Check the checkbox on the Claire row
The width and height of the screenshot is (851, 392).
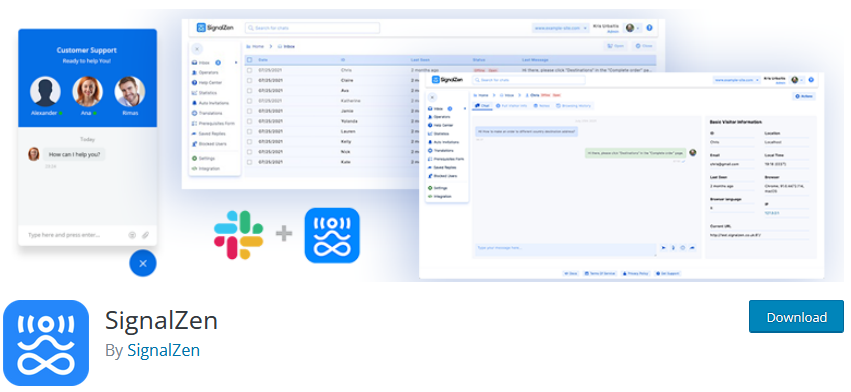(249, 80)
